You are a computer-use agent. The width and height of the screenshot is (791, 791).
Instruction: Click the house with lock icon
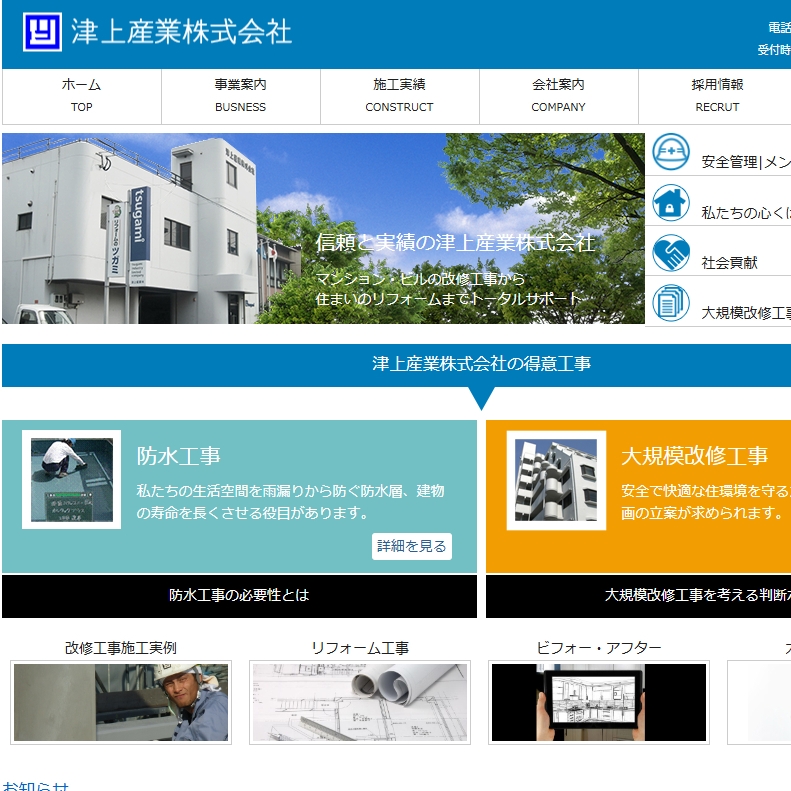click(670, 202)
